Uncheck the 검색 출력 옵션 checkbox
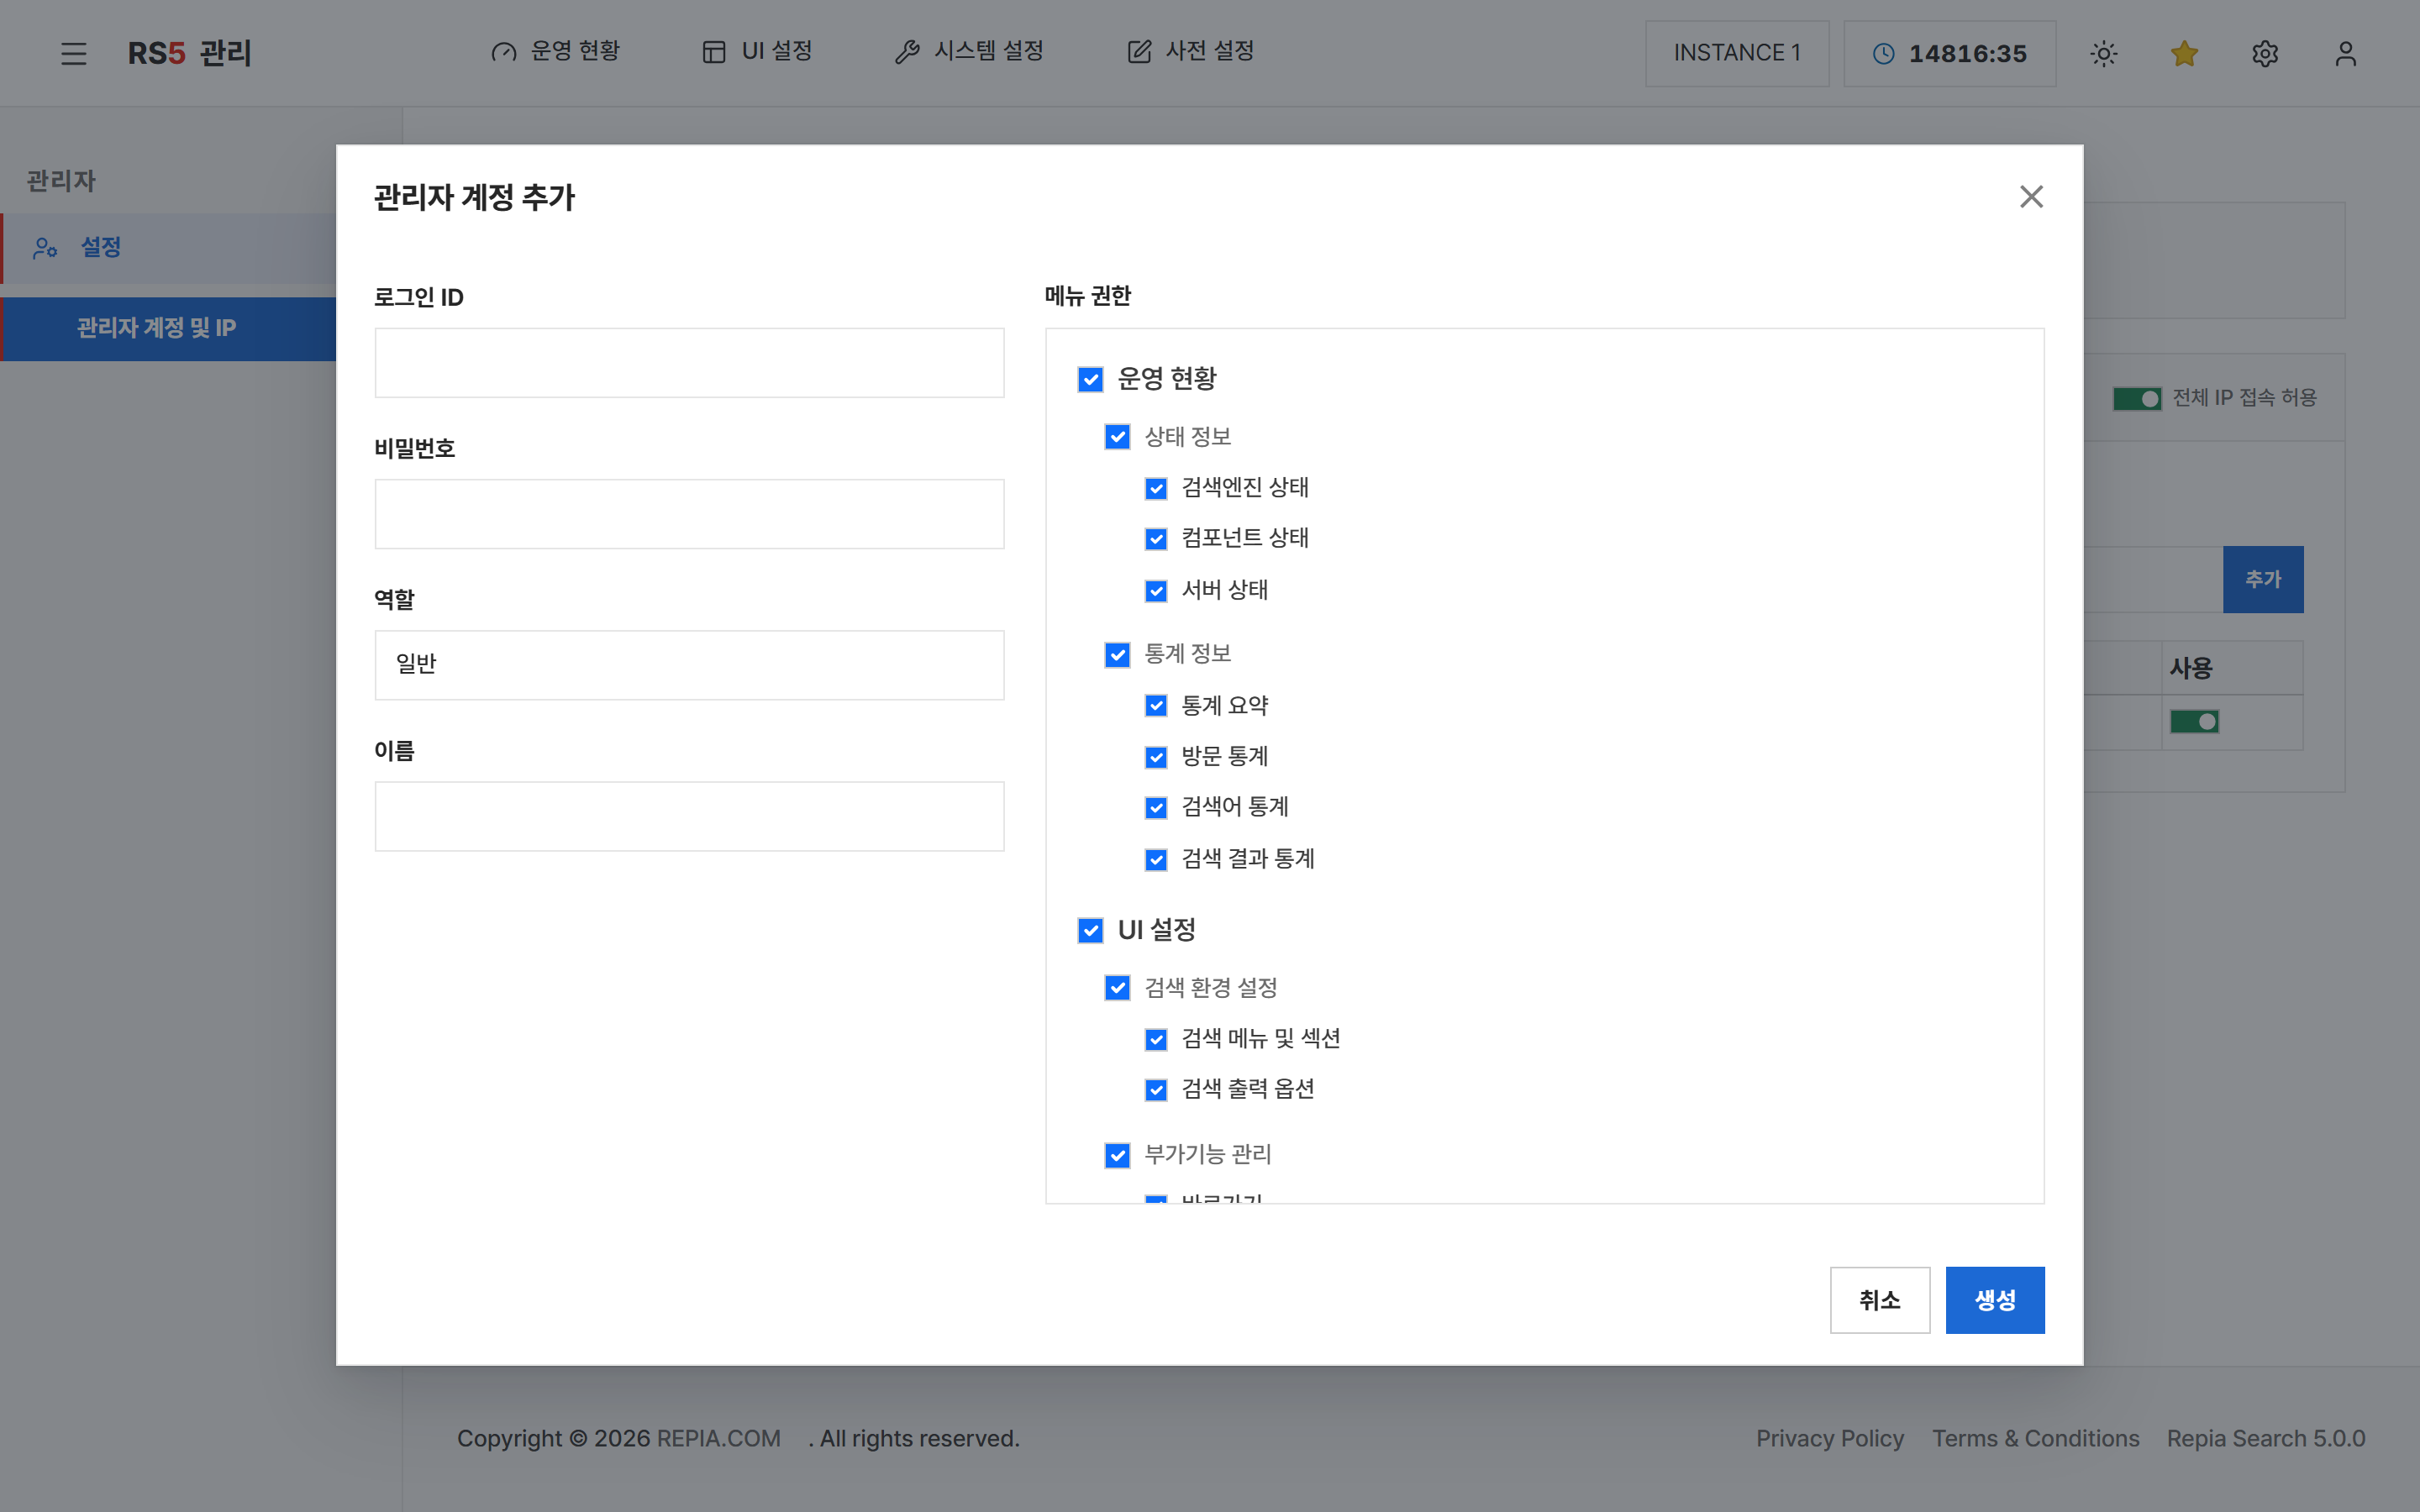This screenshot has width=2420, height=1512. coord(1156,1090)
